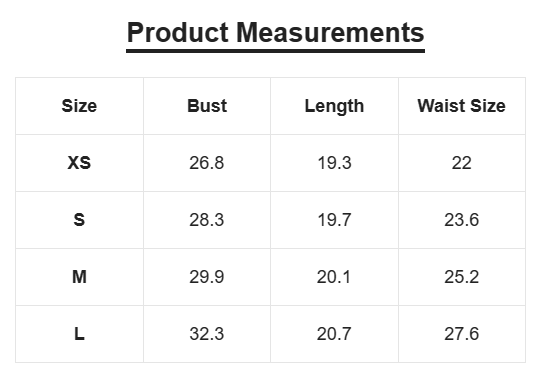Click the M size row label
Screen dimensions: 553x376
[x=79, y=277]
